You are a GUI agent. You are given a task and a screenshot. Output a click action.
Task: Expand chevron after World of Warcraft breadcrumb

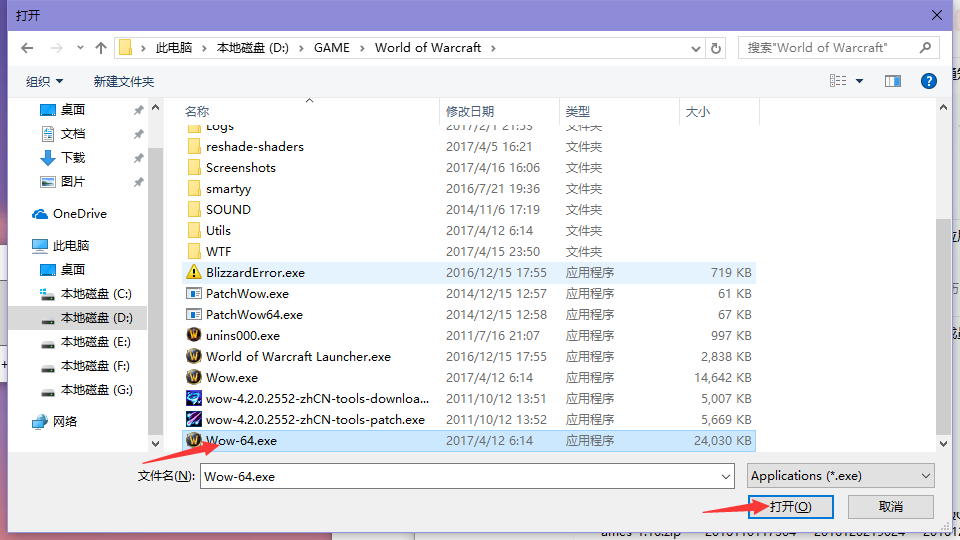[493, 48]
